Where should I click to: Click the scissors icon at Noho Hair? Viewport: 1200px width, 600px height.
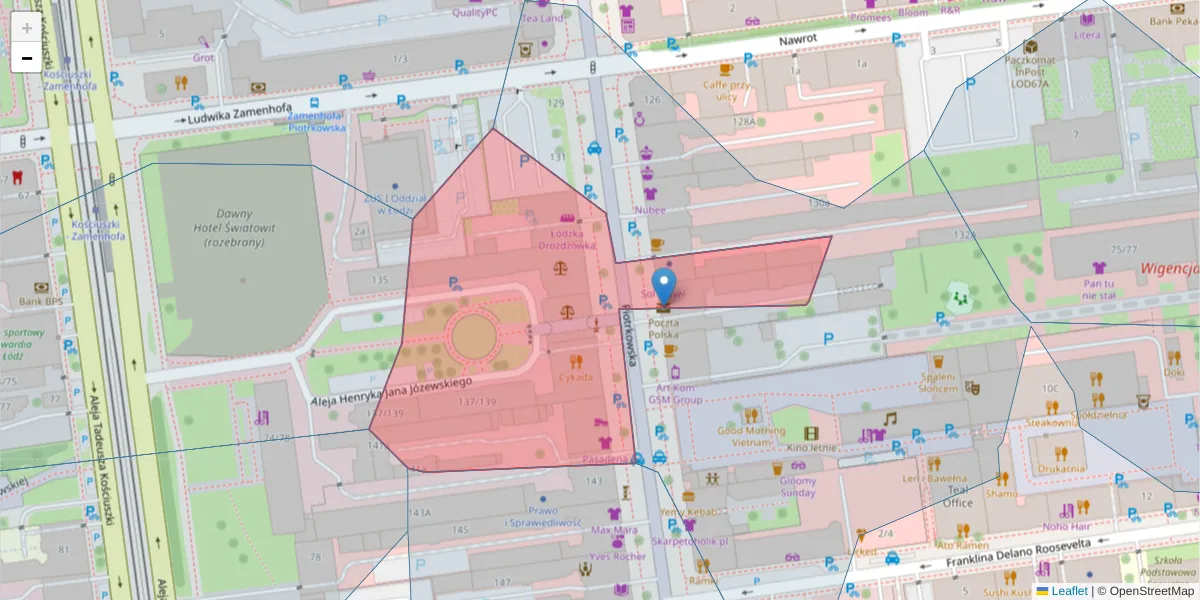point(1067,511)
